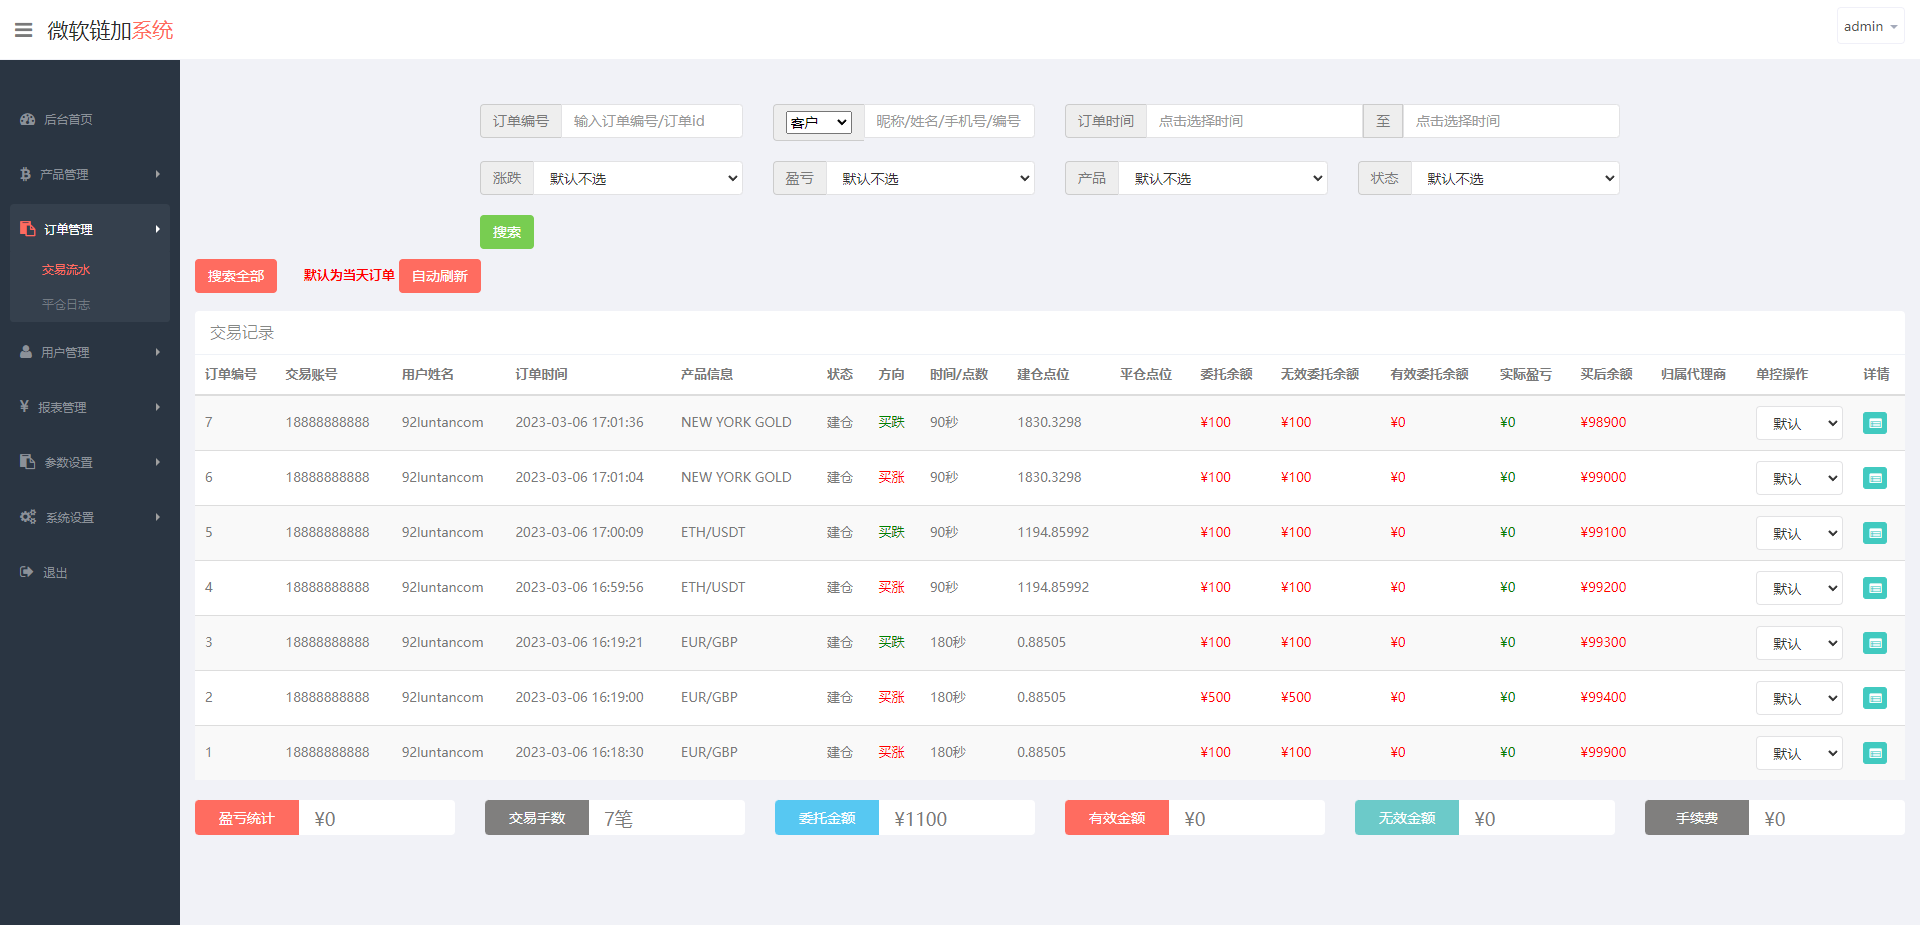
Task: Open details icon for order 7
Action: 1874,423
